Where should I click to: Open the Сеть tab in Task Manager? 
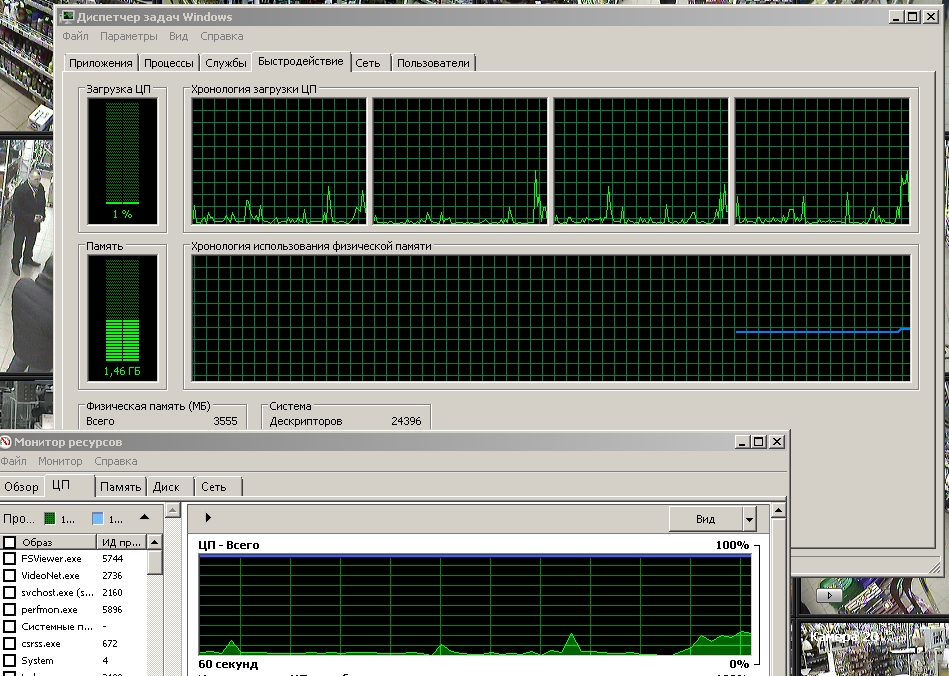click(368, 63)
